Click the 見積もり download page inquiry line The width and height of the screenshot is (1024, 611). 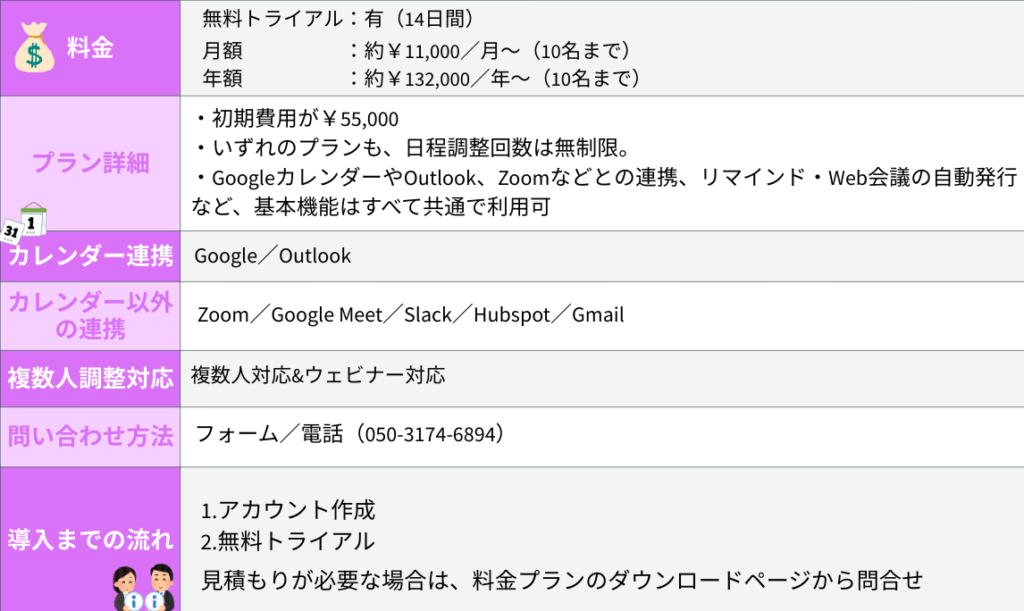pos(560,579)
